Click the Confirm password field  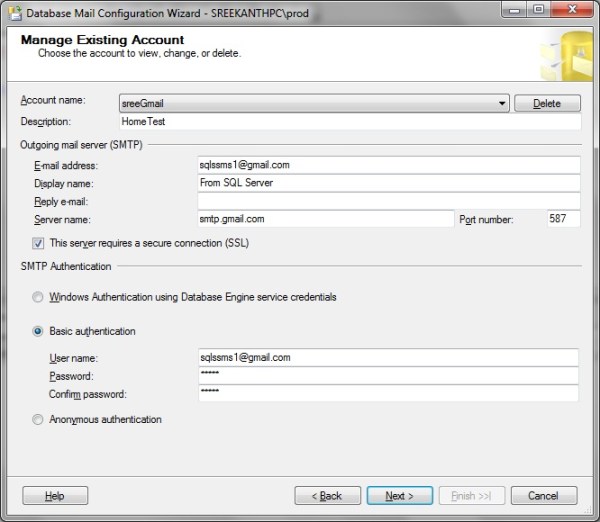(388, 393)
